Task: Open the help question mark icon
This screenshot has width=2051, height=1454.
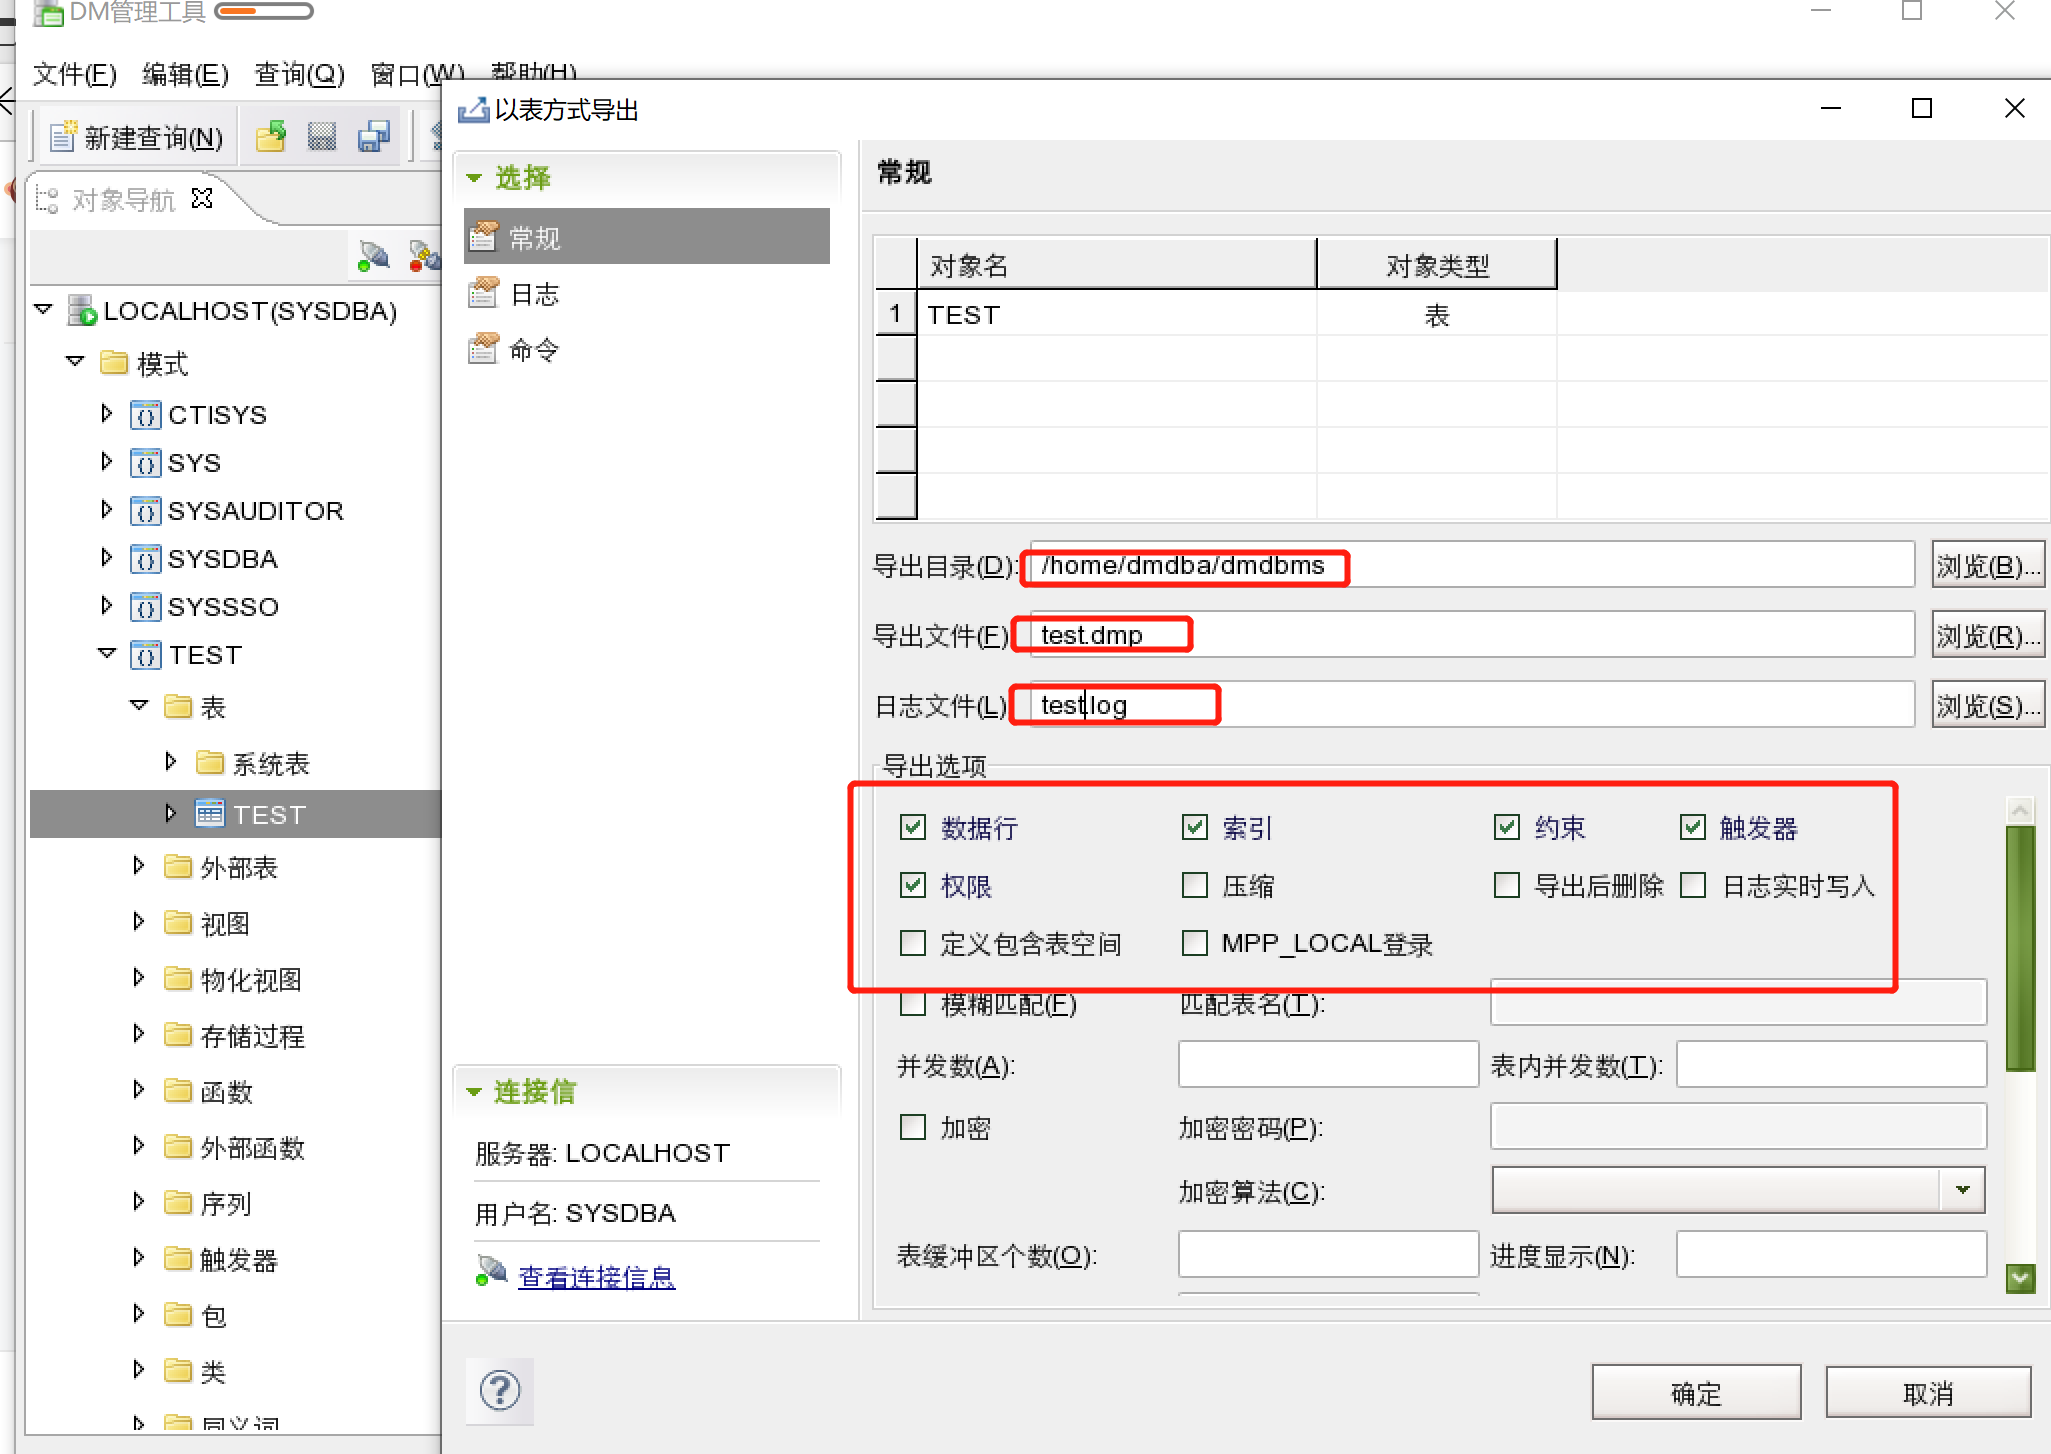Action: [500, 1390]
